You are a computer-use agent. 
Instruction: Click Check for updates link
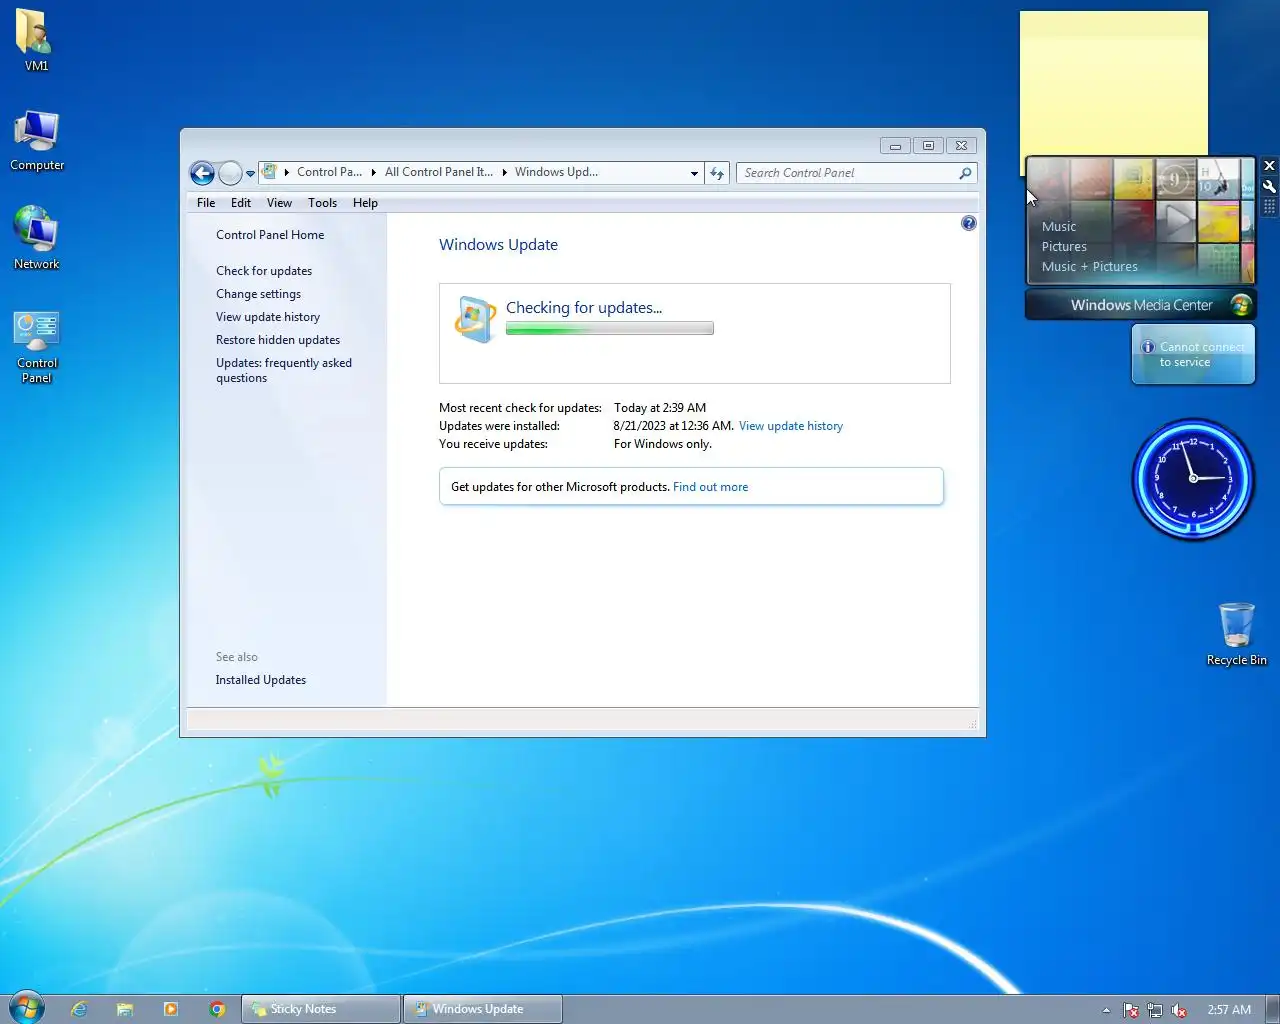[x=264, y=271]
